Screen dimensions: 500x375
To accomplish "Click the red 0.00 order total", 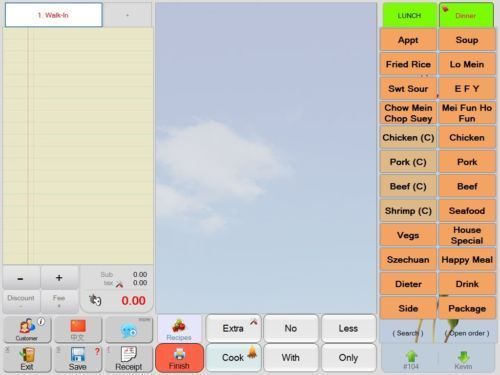I will (133, 301).
